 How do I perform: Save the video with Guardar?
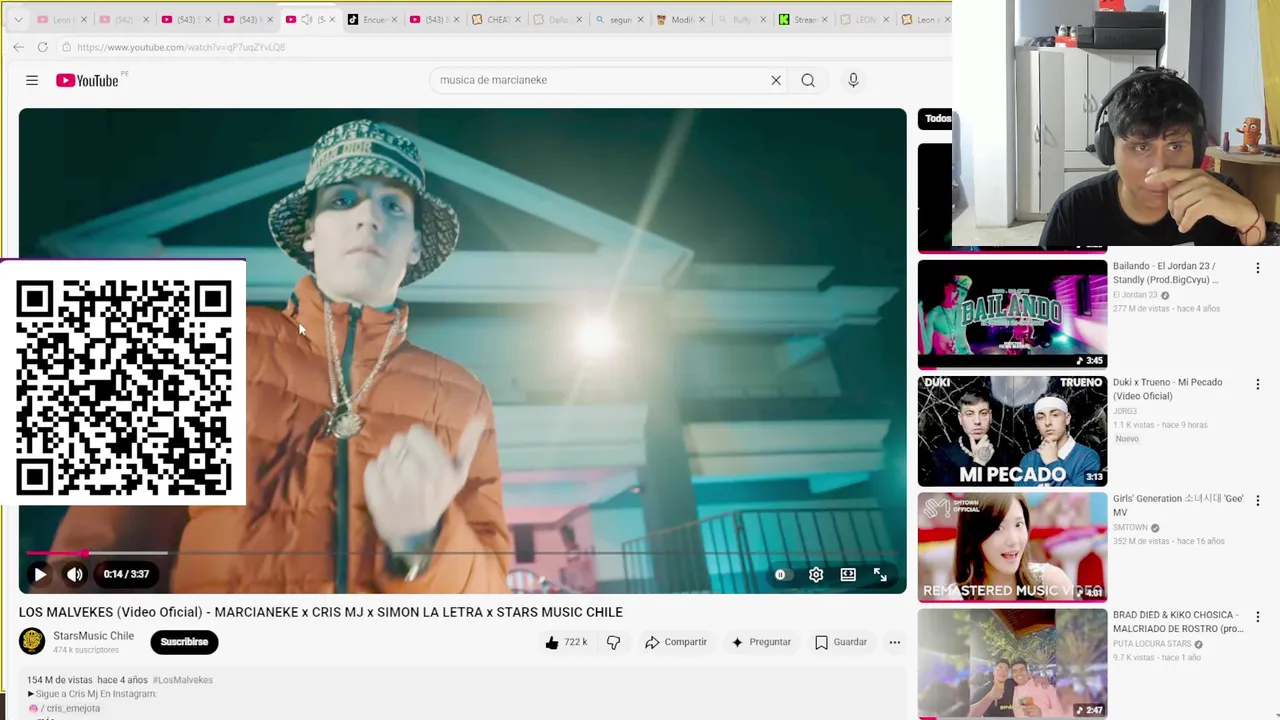click(841, 642)
